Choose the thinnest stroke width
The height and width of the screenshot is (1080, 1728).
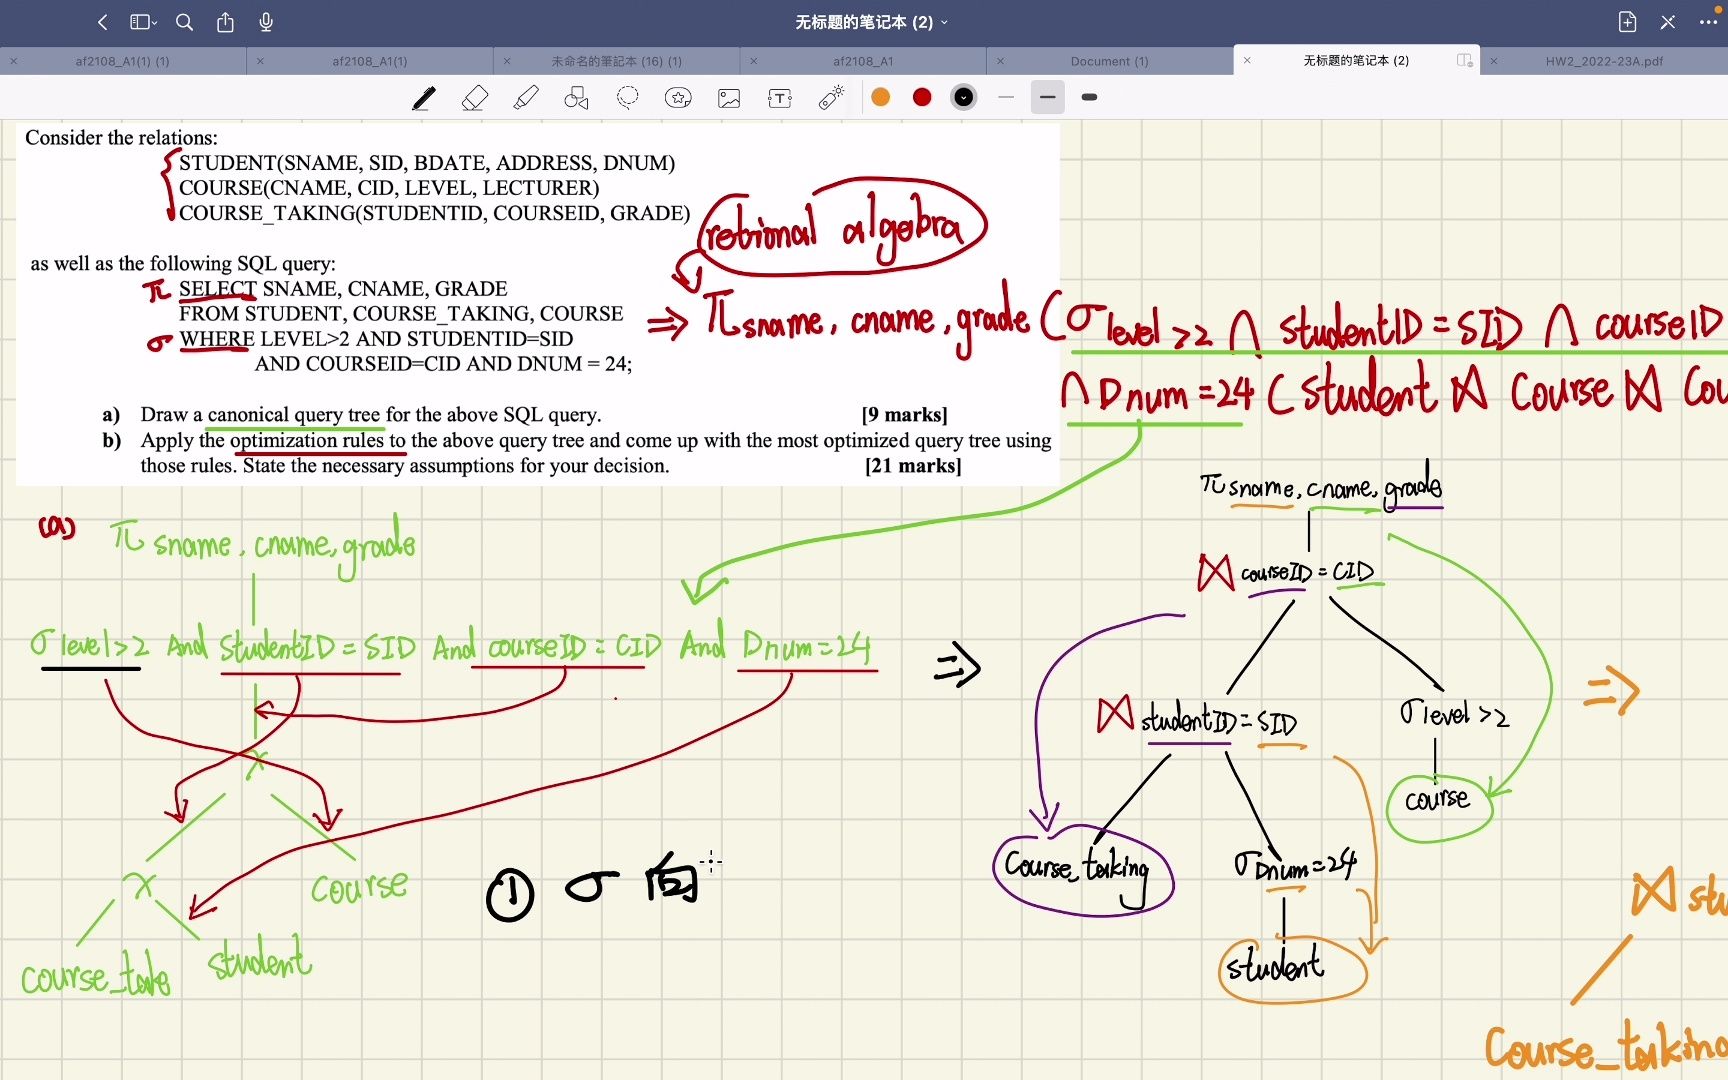pos(1006,97)
